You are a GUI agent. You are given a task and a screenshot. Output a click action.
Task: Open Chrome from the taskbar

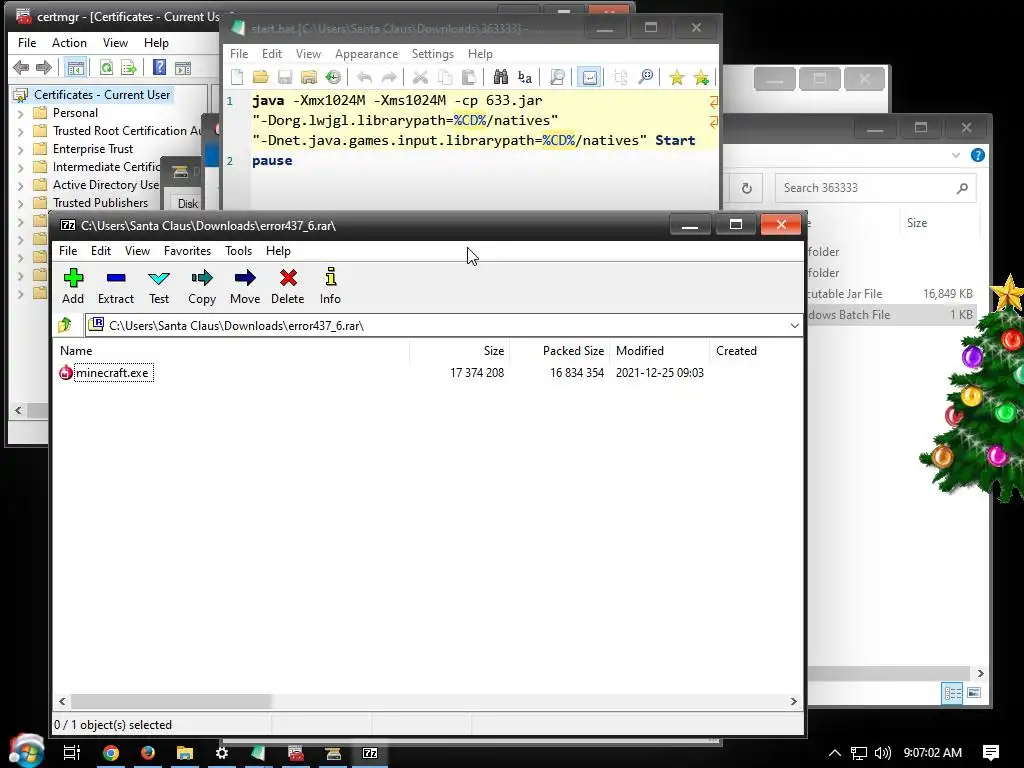pos(111,753)
